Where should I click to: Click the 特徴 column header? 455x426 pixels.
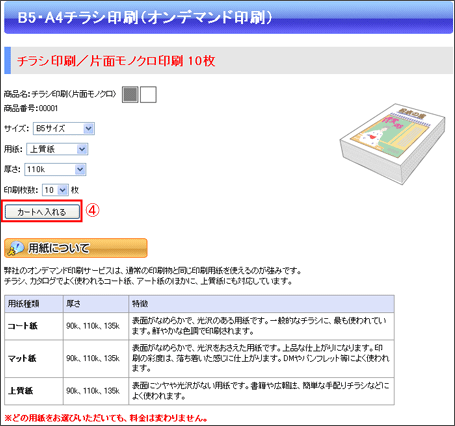[262, 304]
